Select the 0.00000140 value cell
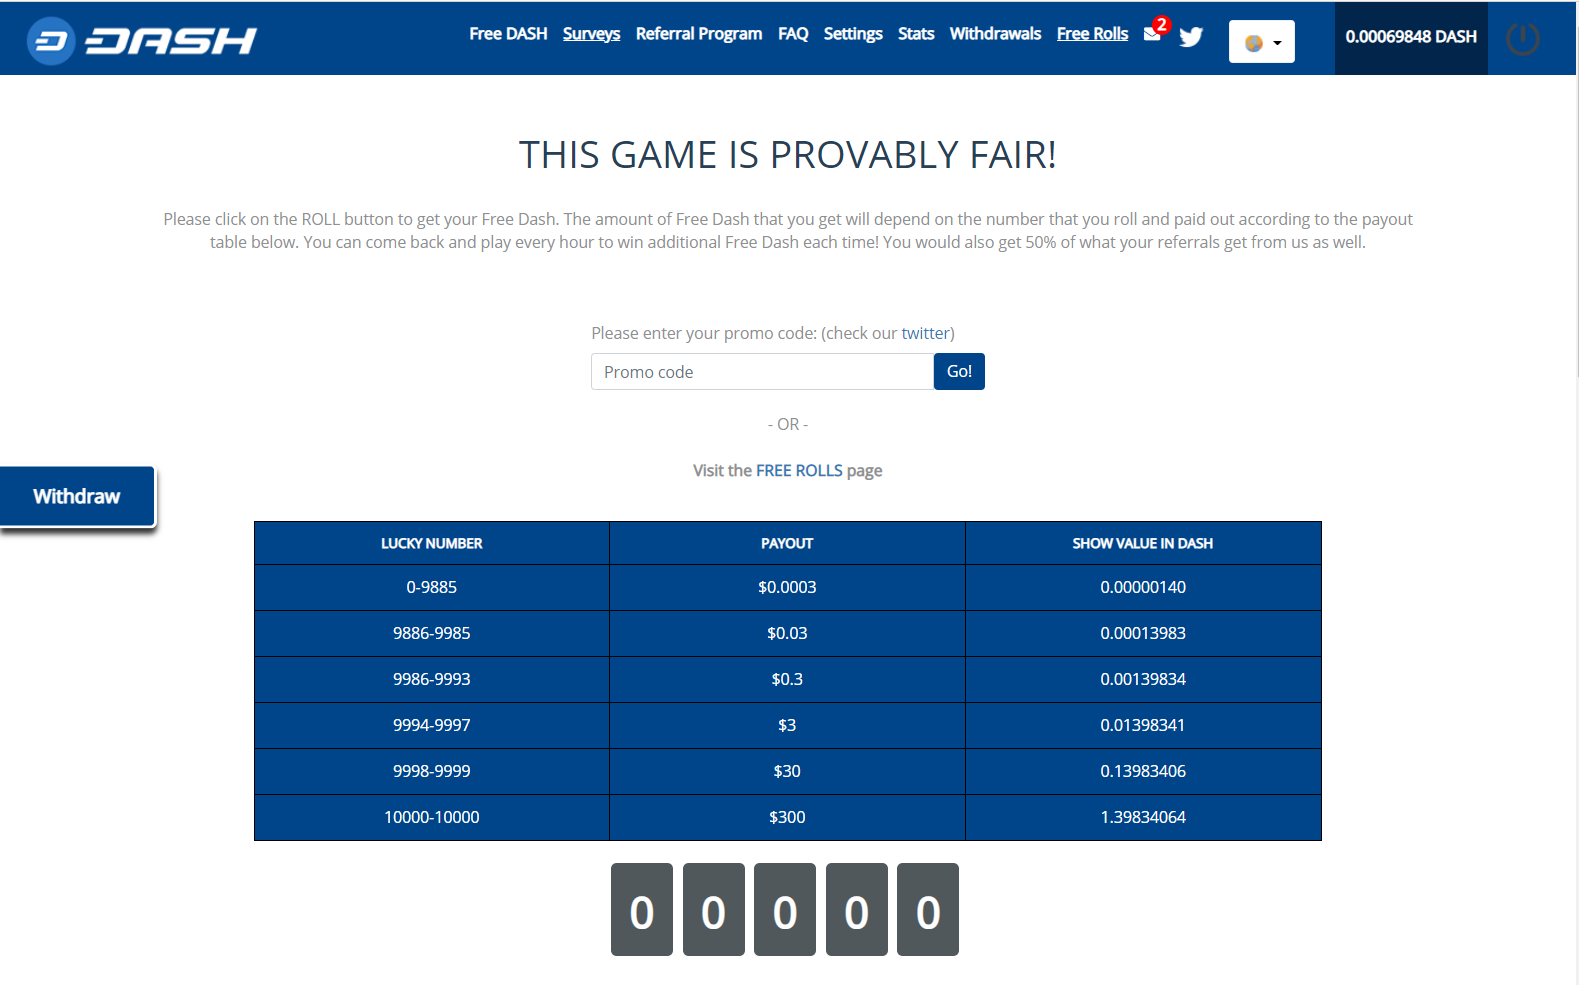This screenshot has height=985, width=1579. tap(1143, 587)
